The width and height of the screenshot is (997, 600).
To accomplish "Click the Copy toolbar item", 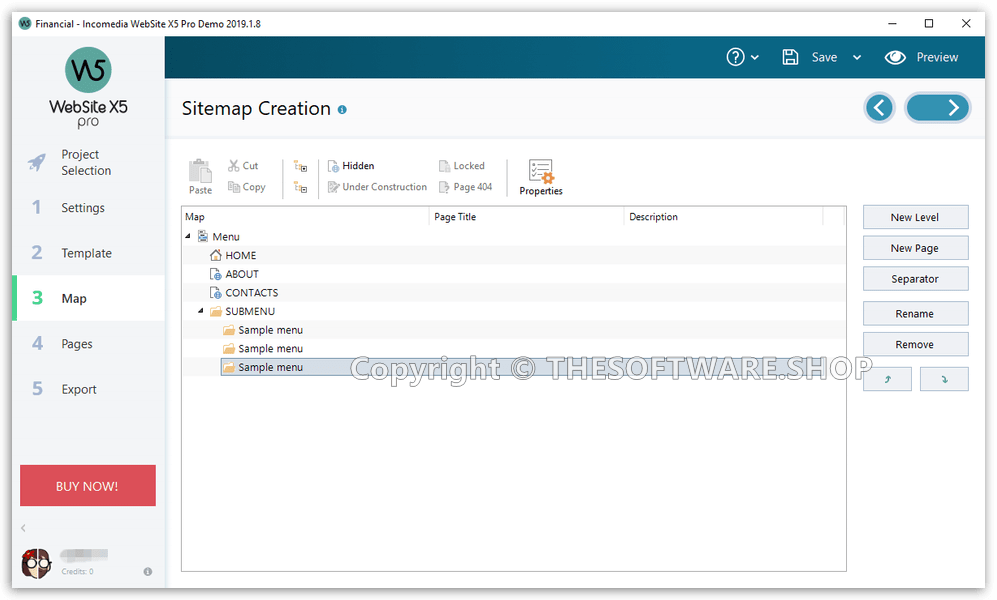I will point(247,187).
